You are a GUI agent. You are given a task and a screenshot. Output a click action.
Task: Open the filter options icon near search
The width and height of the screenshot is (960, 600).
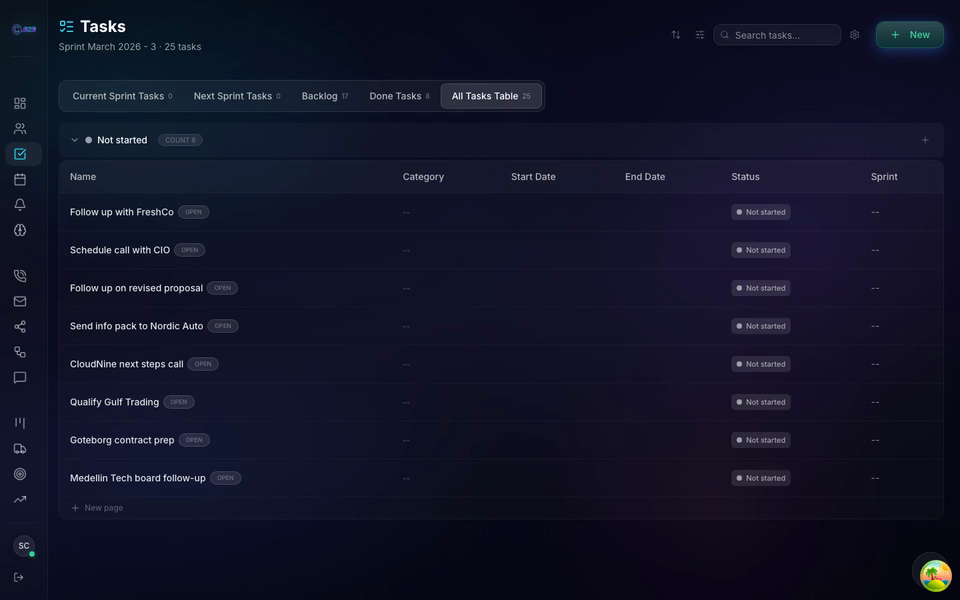tap(700, 34)
